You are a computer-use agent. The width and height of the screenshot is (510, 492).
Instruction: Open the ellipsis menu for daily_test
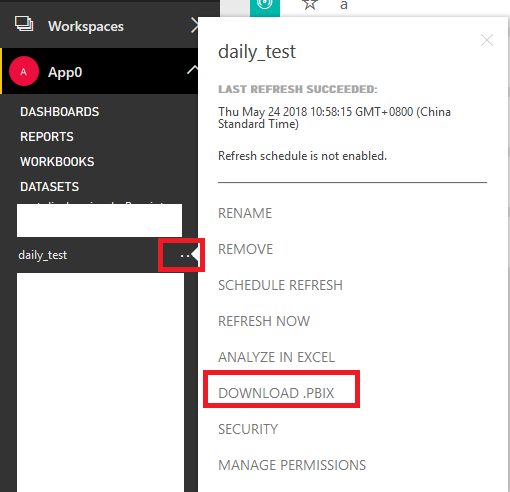click(185, 256)
